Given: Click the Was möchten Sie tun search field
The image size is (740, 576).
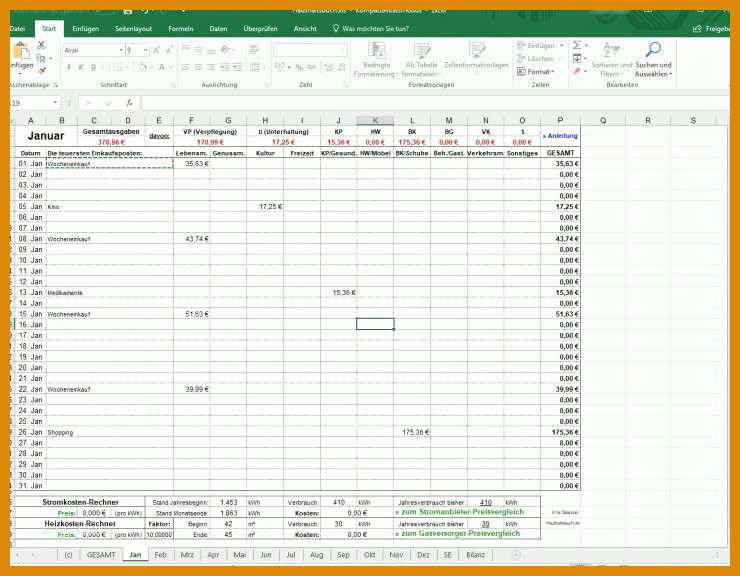Looking at the screenshot, I should [x=371, y=29].
